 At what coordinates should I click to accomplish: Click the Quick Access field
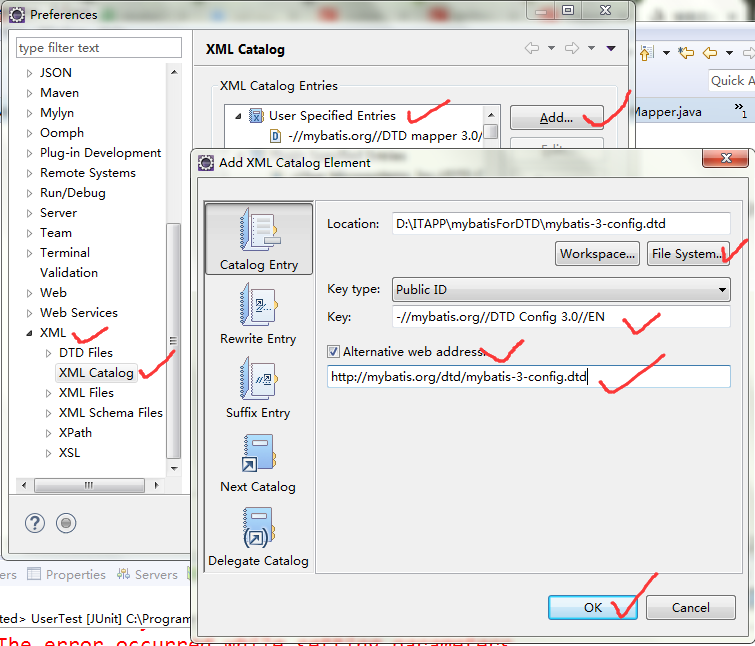click(x=732, y=80)
